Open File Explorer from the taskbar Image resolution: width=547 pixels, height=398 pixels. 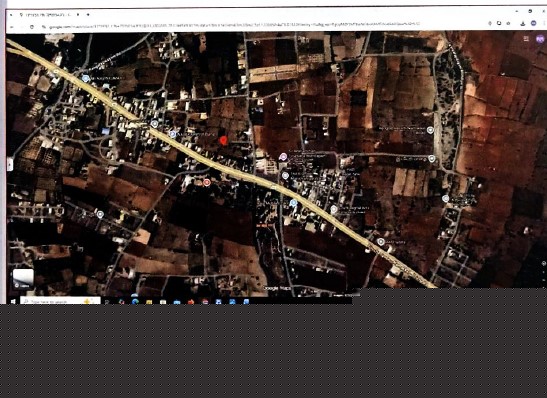click(x=149, y=302)
